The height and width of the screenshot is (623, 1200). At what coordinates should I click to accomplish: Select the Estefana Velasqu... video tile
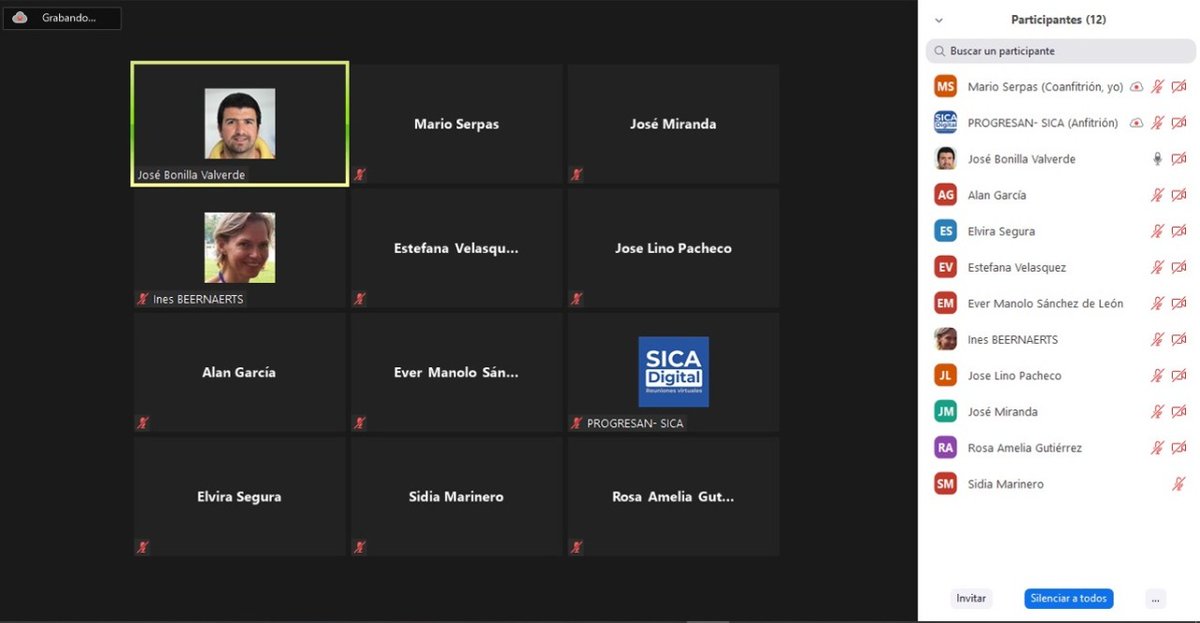[x=456, y=248]
